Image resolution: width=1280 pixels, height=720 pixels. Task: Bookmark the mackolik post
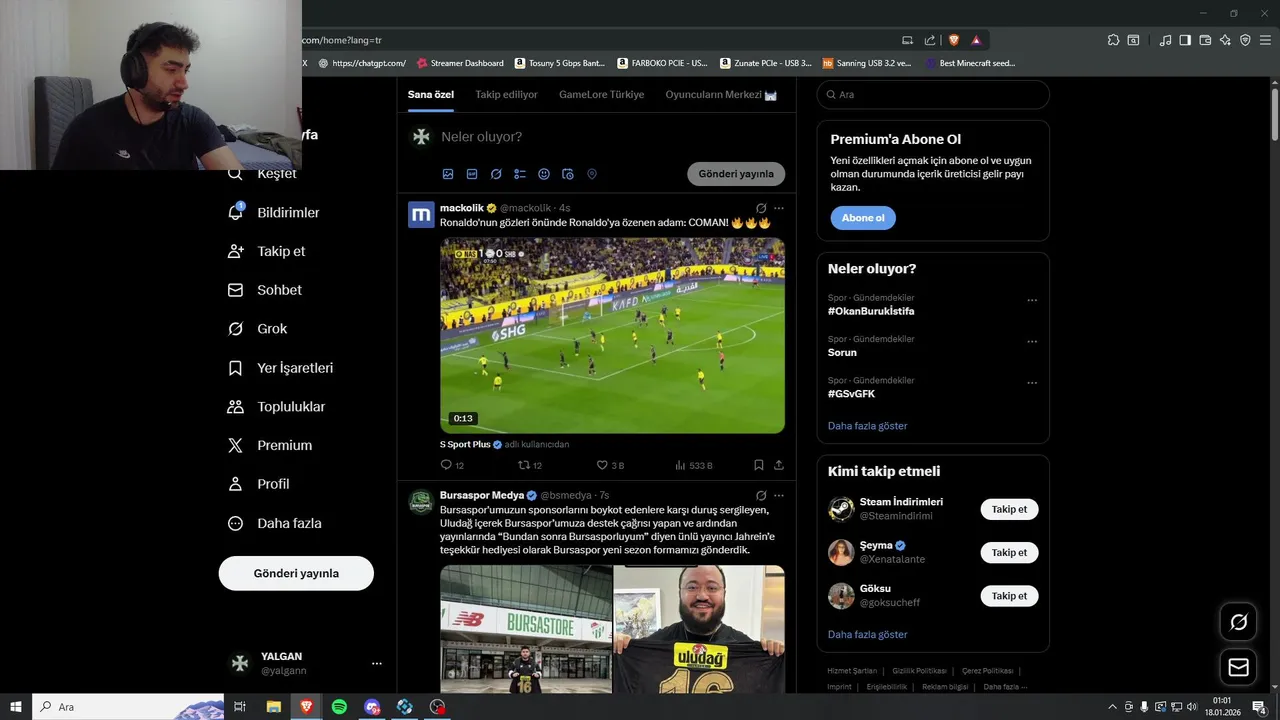pyautogui.click(x=759, y=465)
